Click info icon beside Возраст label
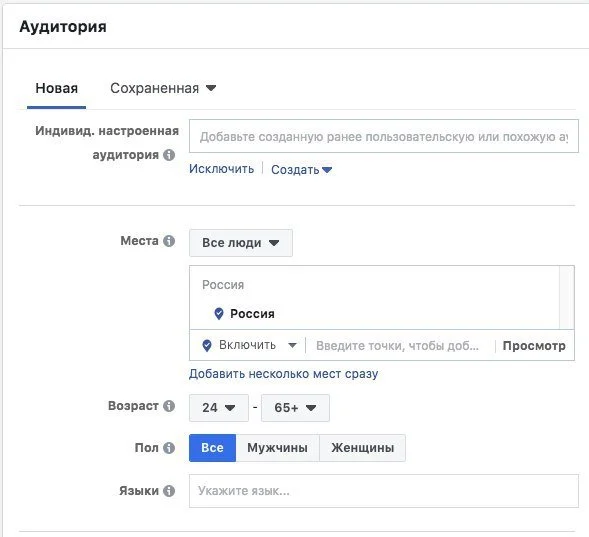Viewport: 589px width, 537px height. (x=169, y=406)
